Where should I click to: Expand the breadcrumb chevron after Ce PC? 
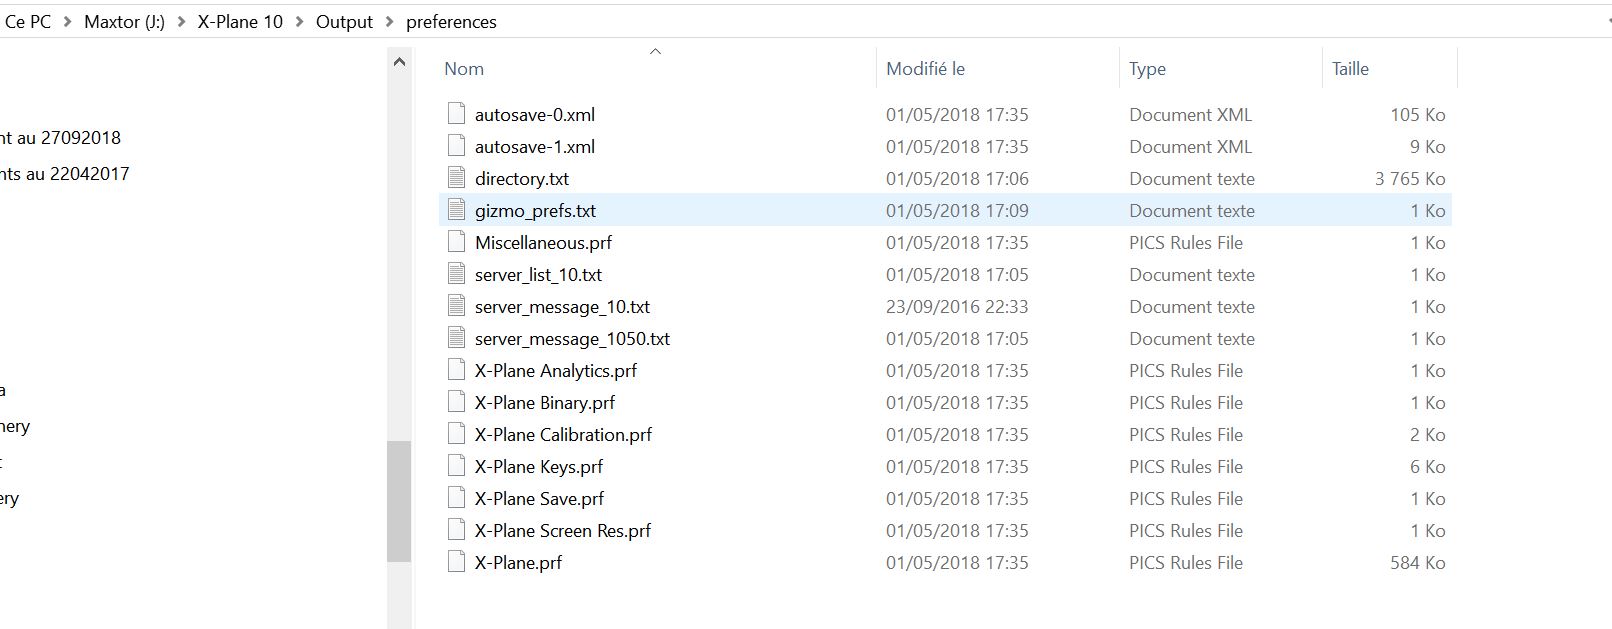(68, 22)
